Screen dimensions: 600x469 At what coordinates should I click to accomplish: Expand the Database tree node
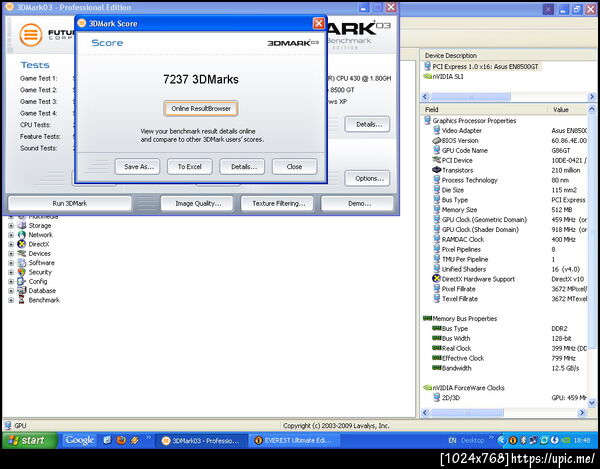11,291
